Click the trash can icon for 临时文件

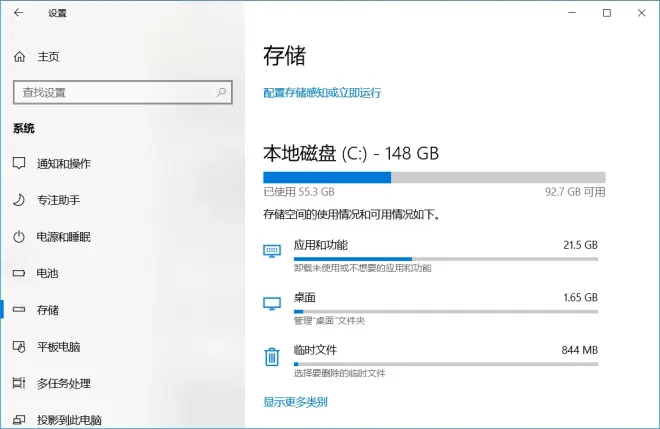272,357
